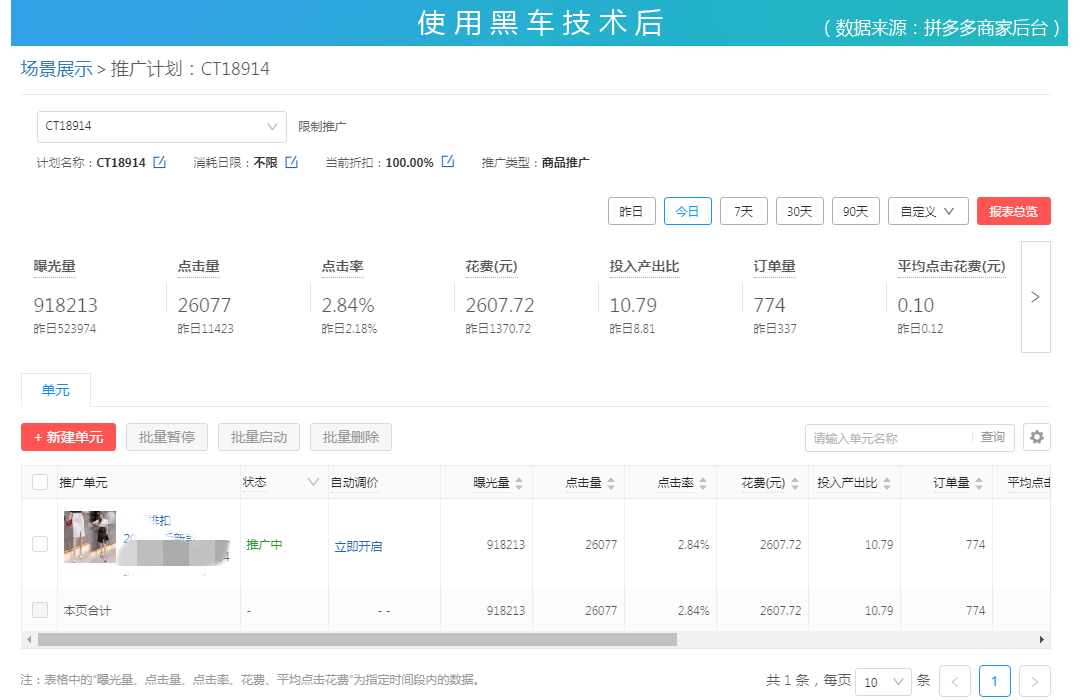Click 批量删除 batch delete button
The image size is (1080, 700).
point(351,437)
